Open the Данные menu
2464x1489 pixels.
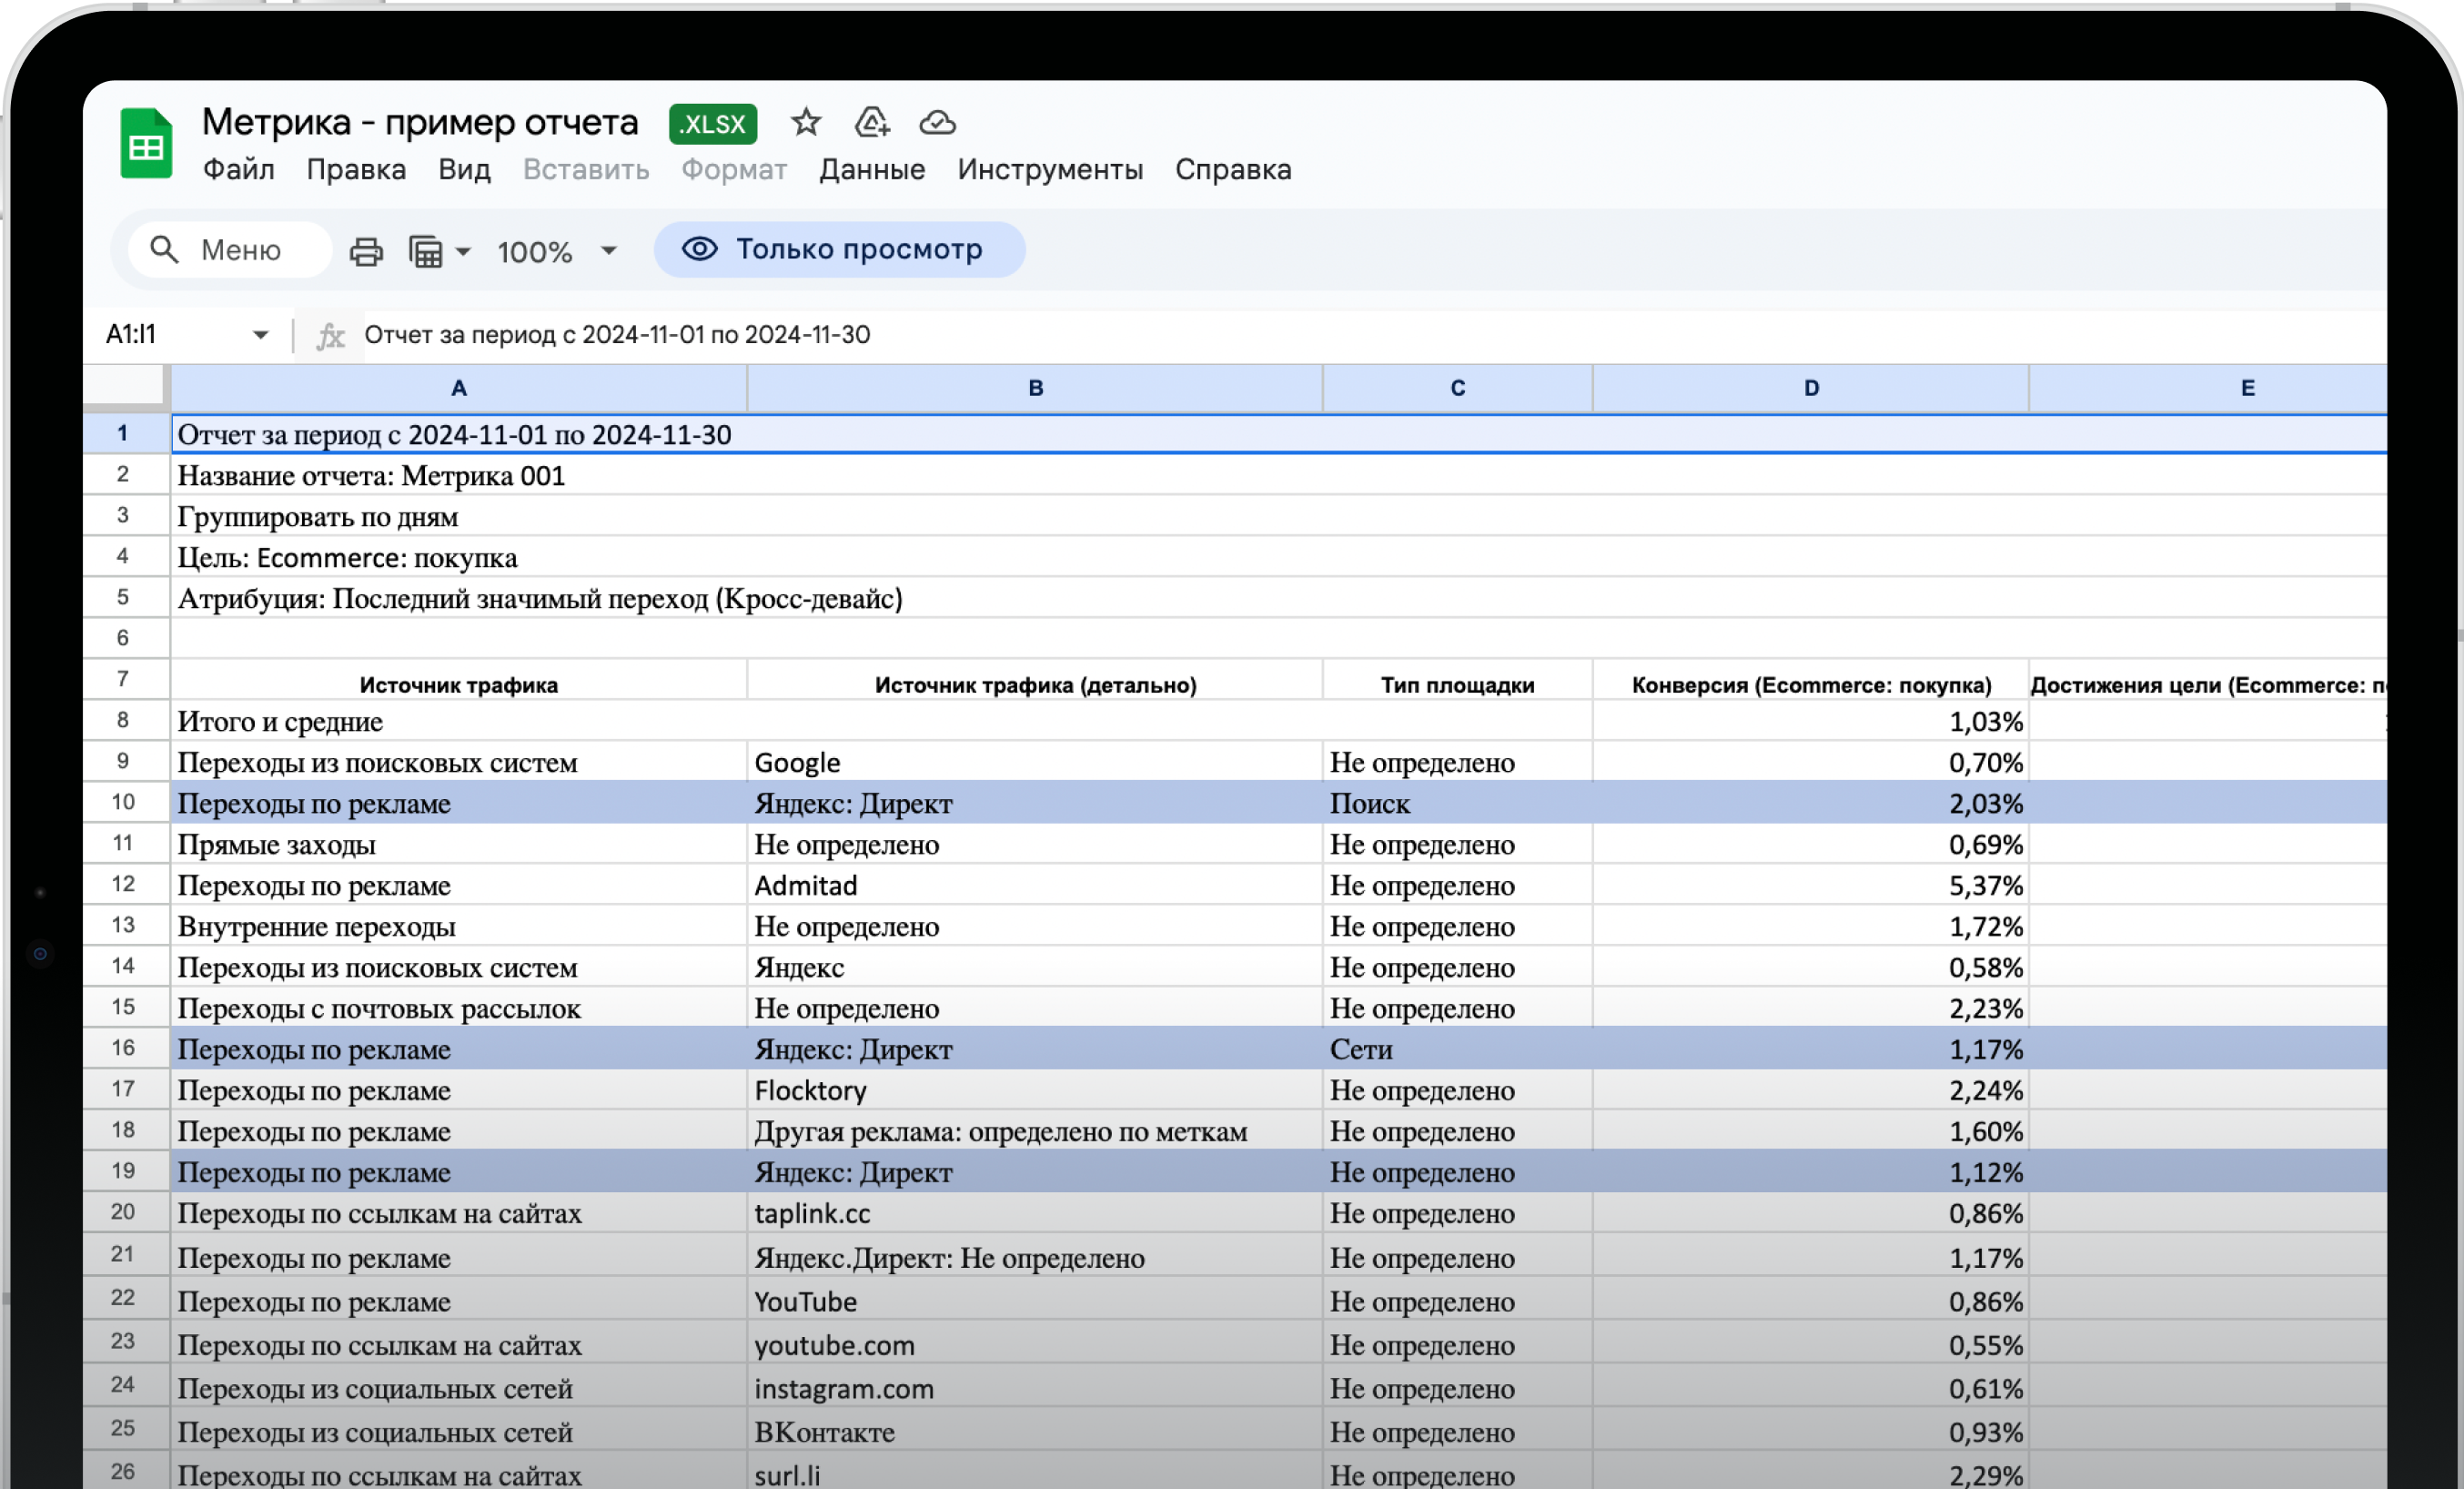point(871,169)
